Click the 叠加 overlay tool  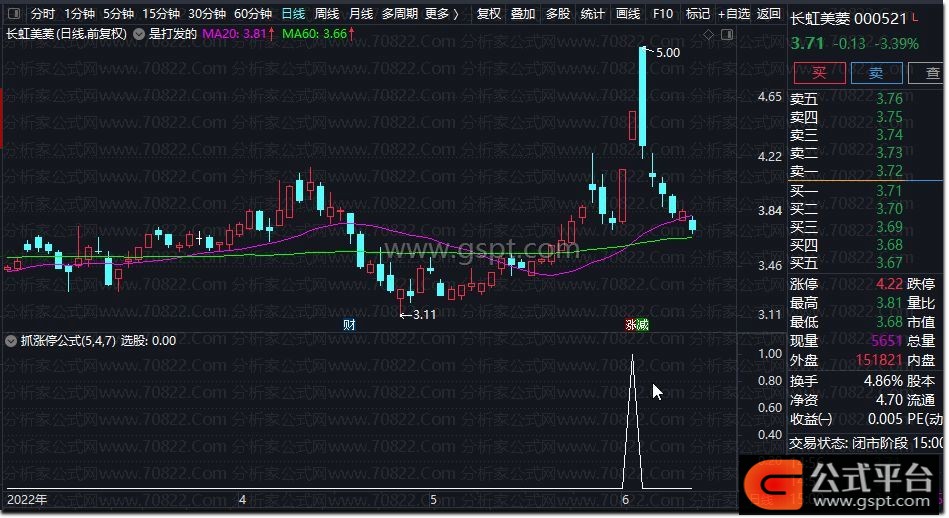pyautogui.click(x=523, y=13)
